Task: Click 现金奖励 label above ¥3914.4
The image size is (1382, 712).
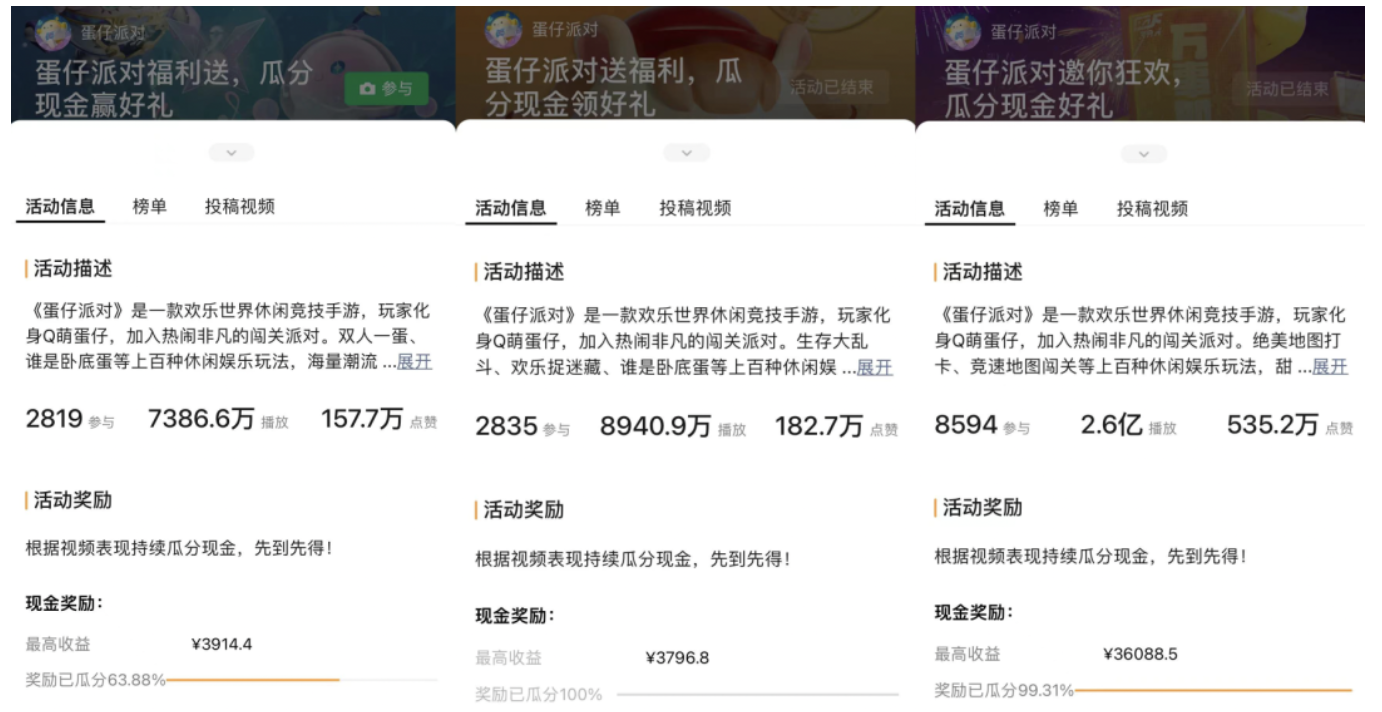Action: click(65, 603)
